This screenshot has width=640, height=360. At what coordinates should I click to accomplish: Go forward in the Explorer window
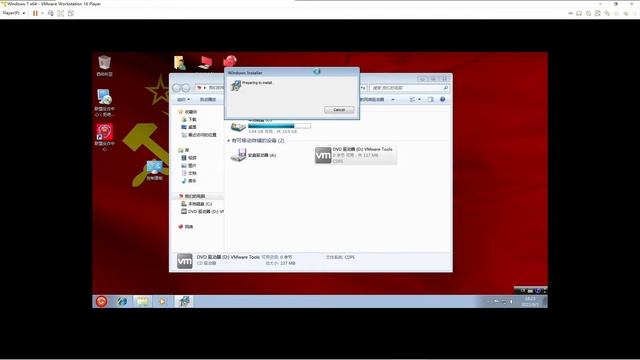click(x=186, y=88)
